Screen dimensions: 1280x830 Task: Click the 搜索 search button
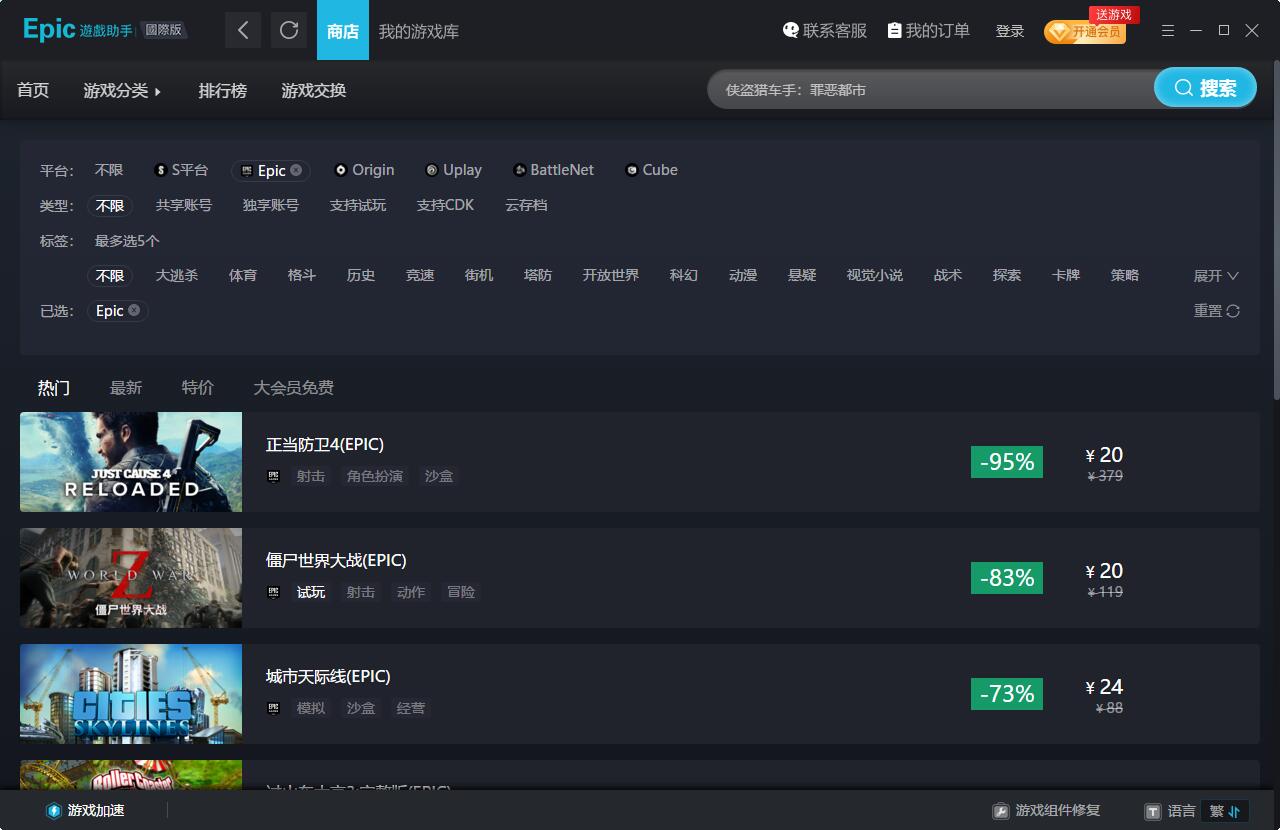click(x=1205, y=88)
